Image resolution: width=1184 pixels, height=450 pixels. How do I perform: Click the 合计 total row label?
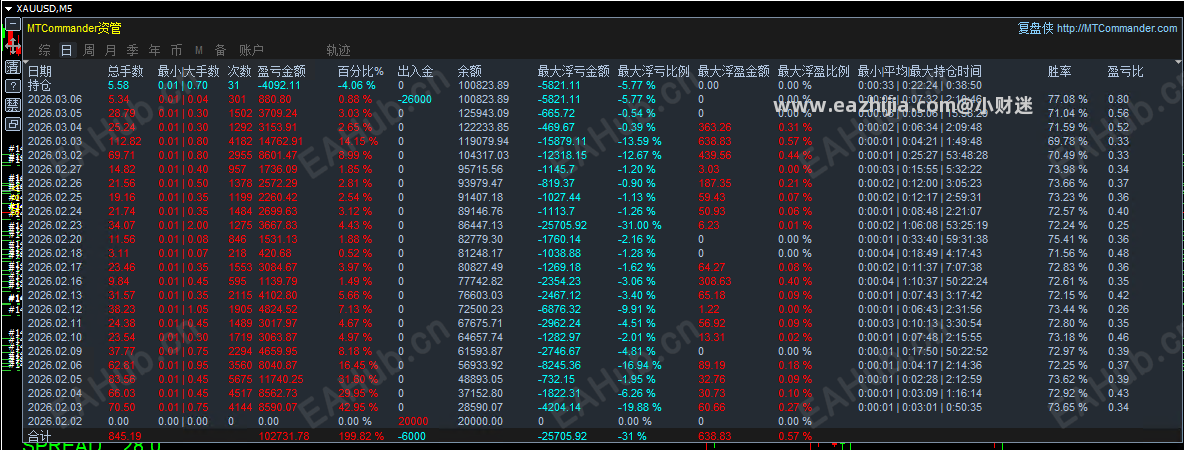click(40, 436)
